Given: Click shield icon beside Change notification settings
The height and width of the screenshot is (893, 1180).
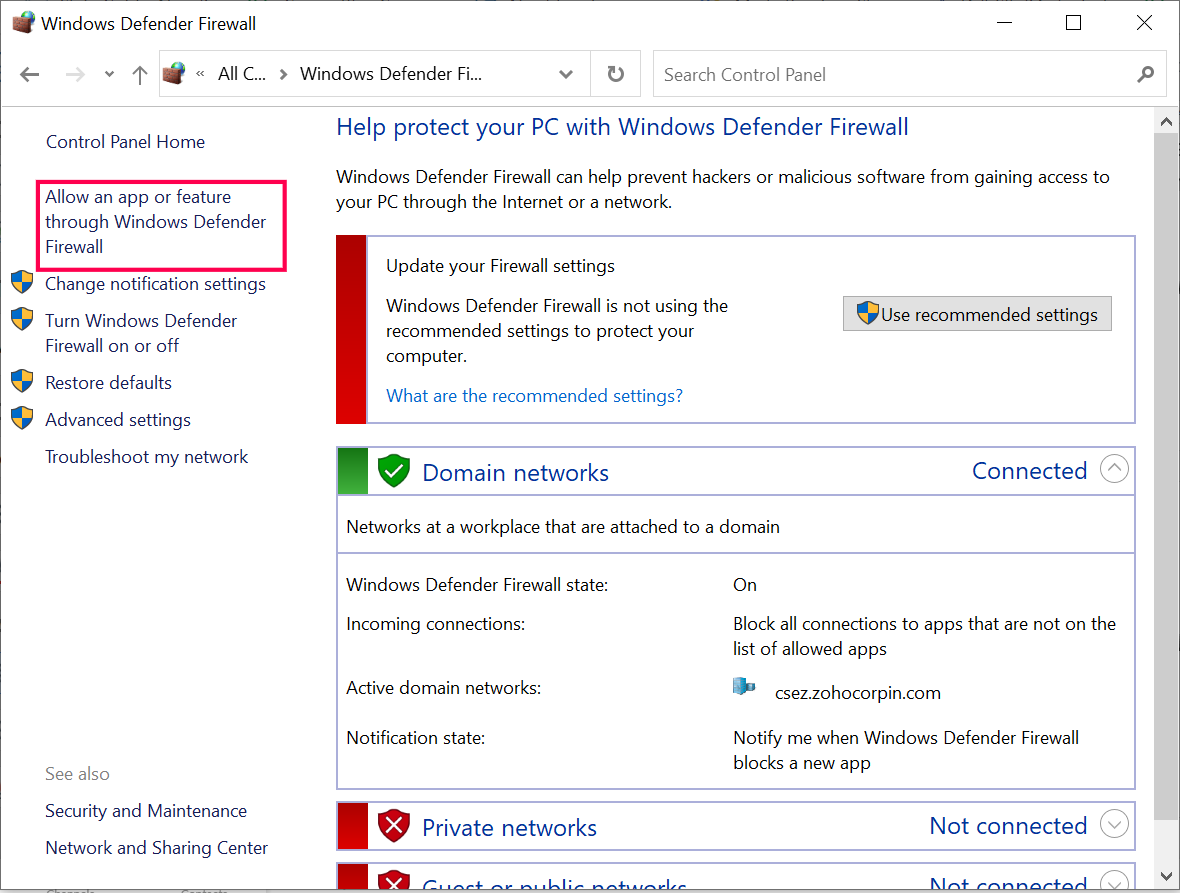Looking at the screenshot, I should [x=23, y=282].
